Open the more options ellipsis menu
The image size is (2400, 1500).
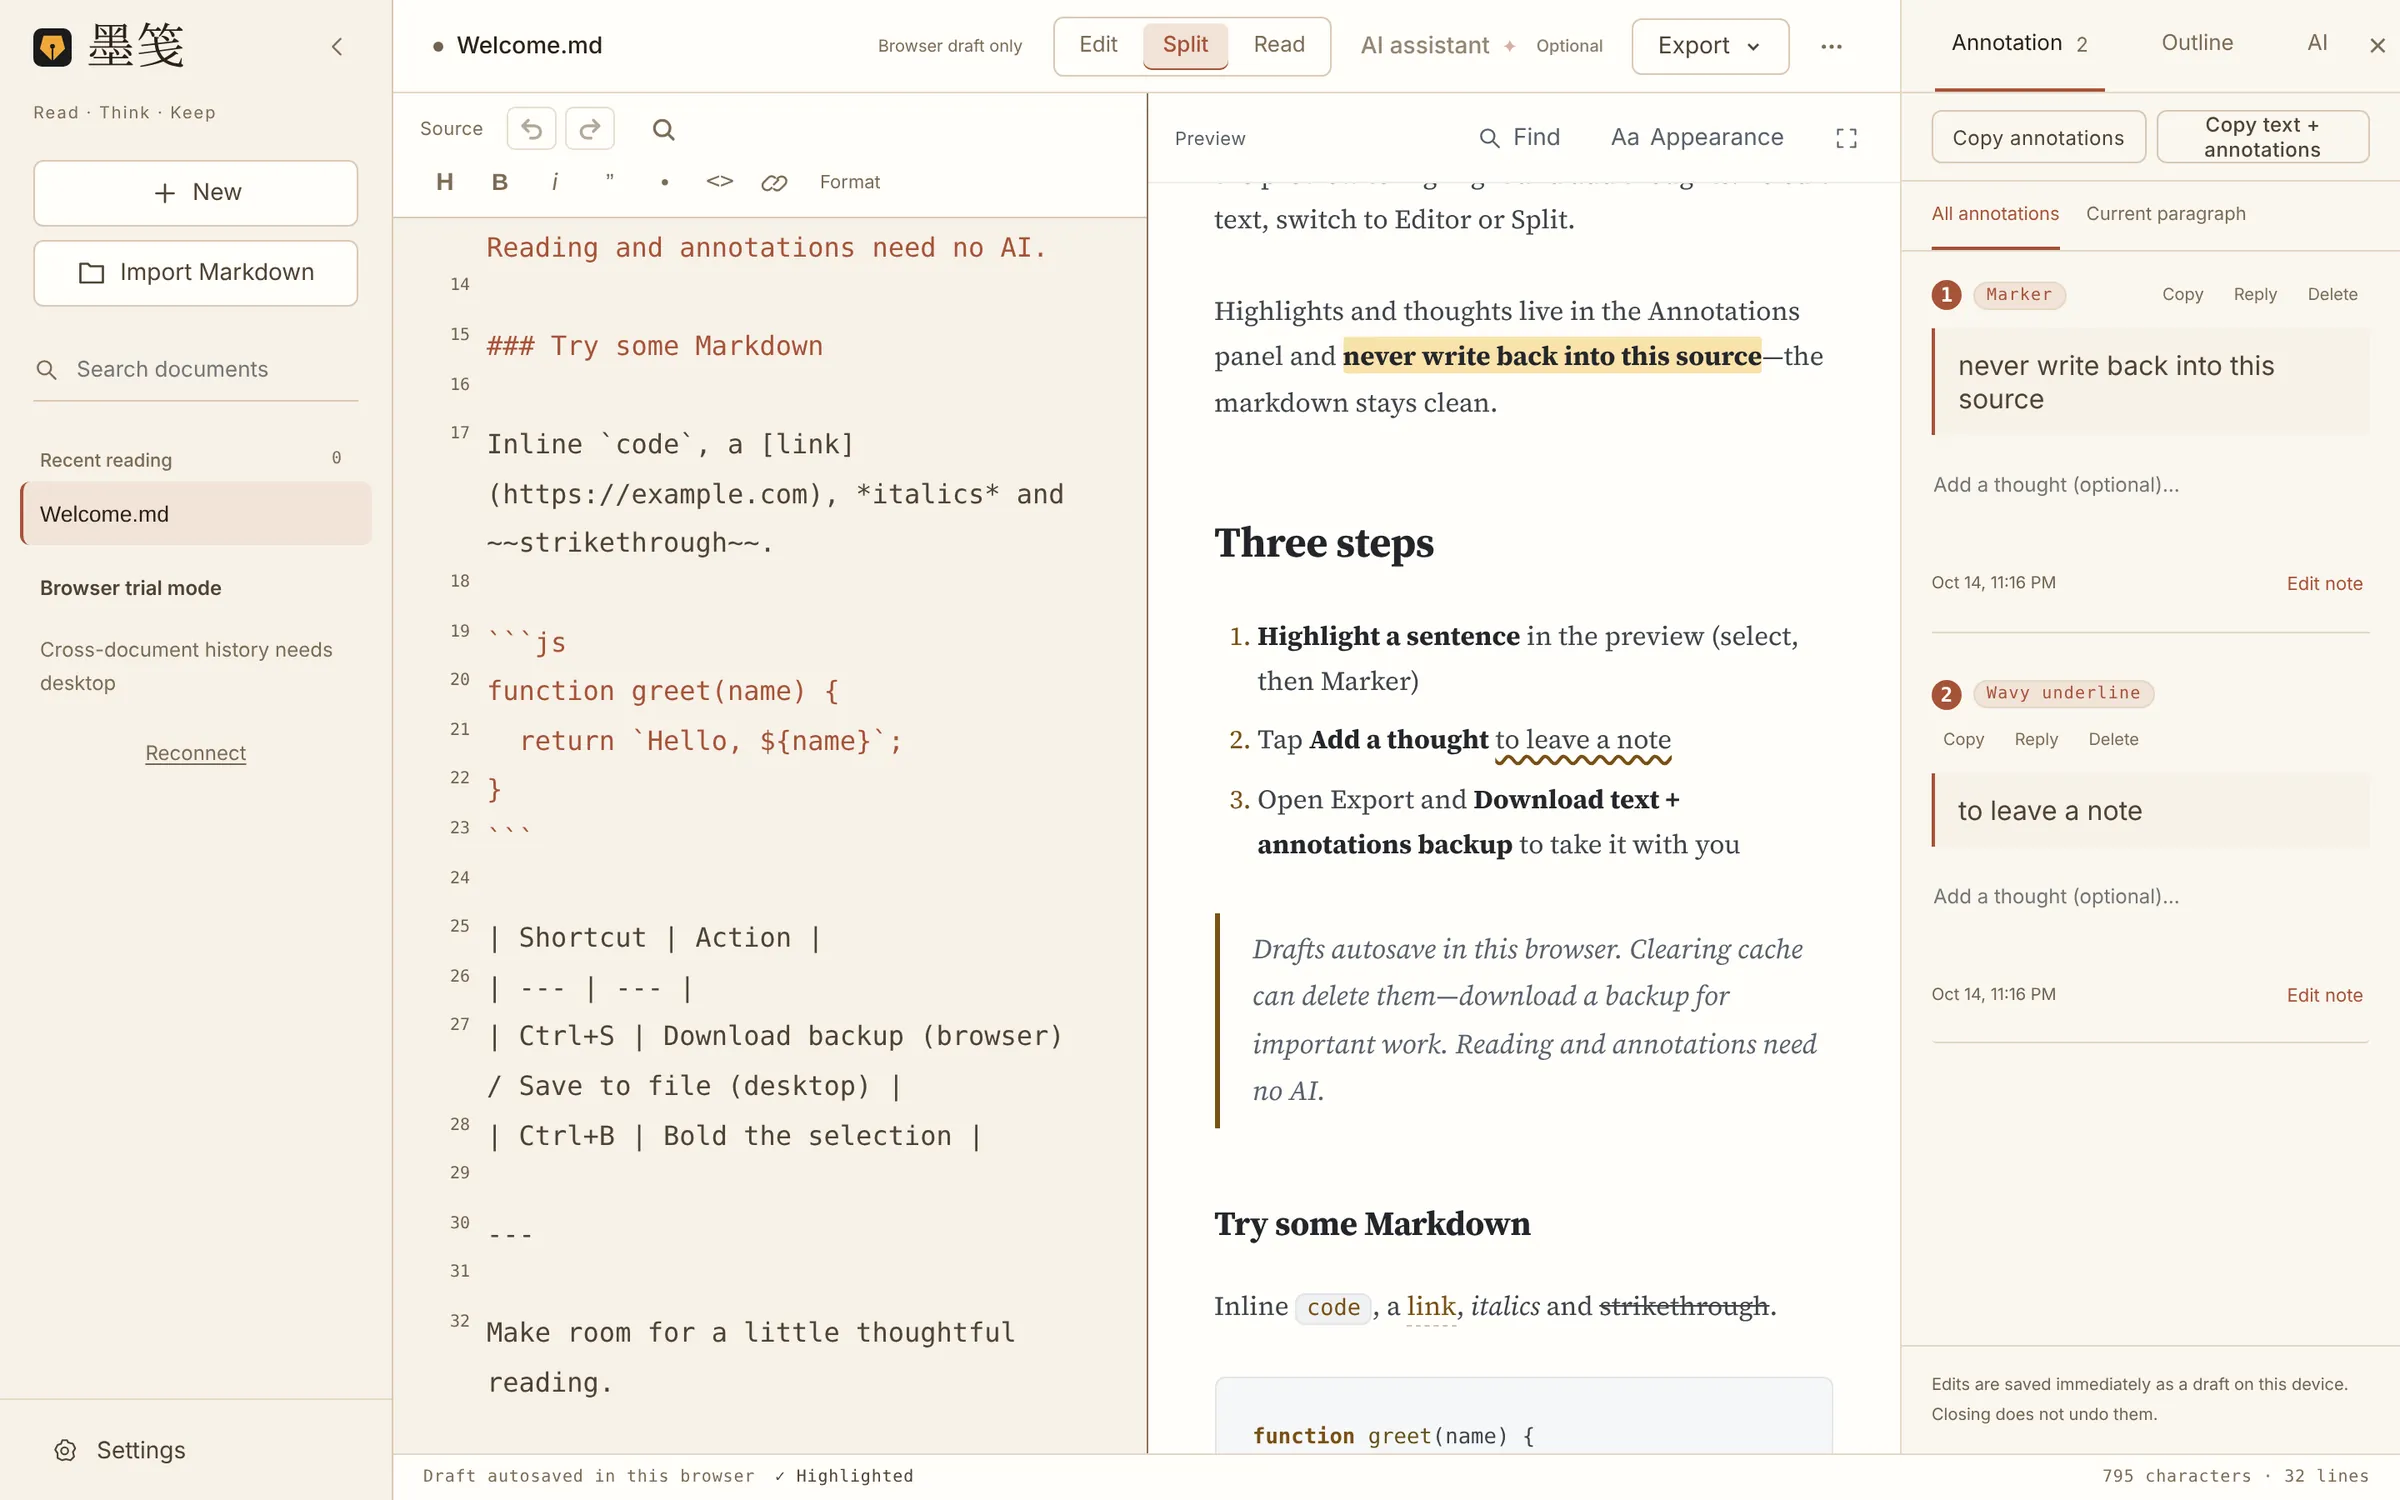(1831, 46)
